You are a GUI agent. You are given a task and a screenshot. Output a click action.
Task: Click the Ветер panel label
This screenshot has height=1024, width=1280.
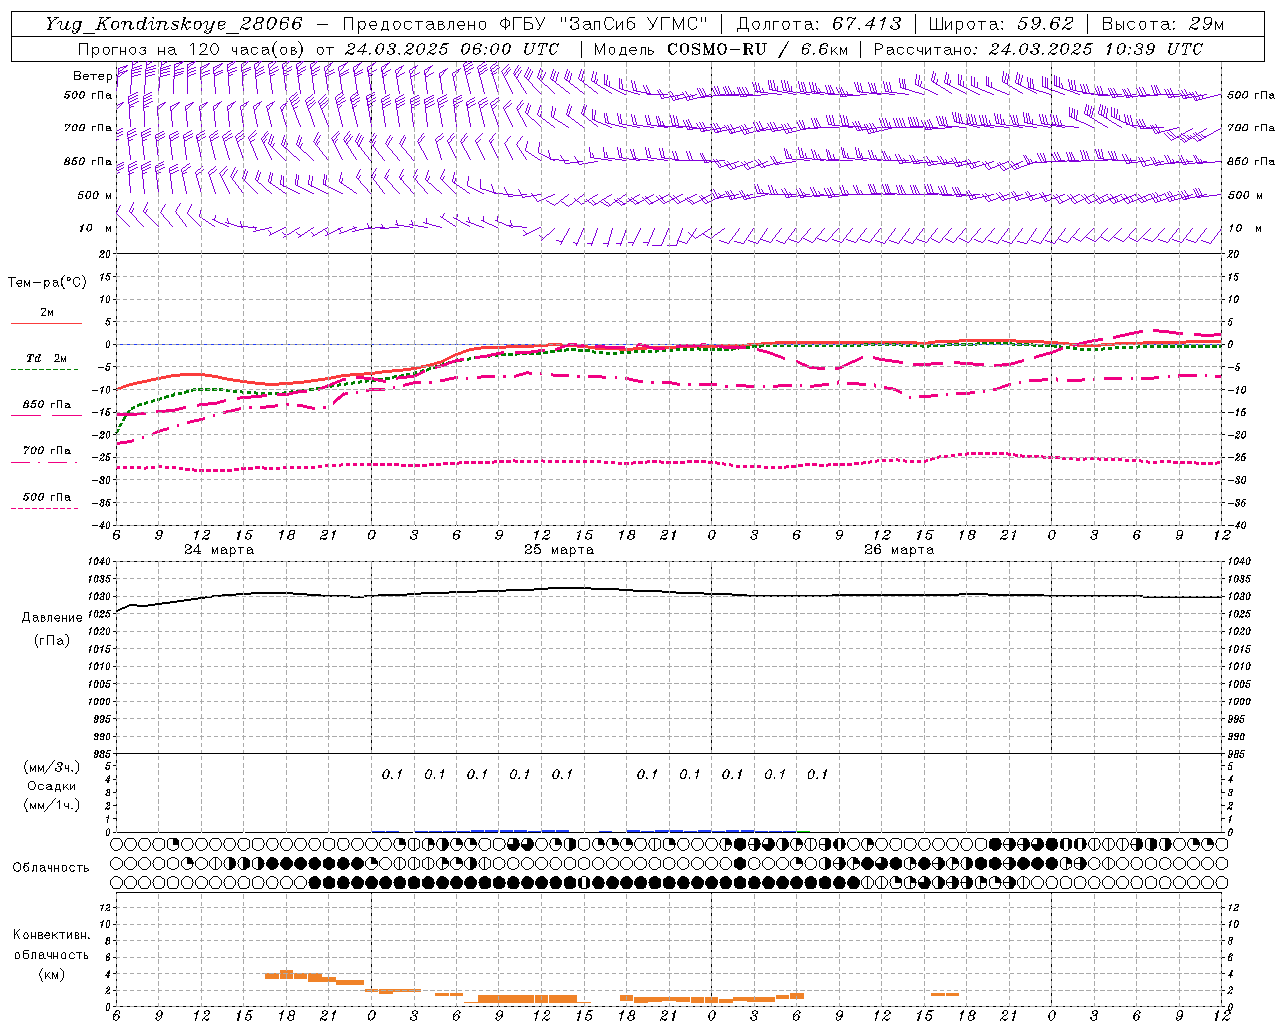pos(92,76)
